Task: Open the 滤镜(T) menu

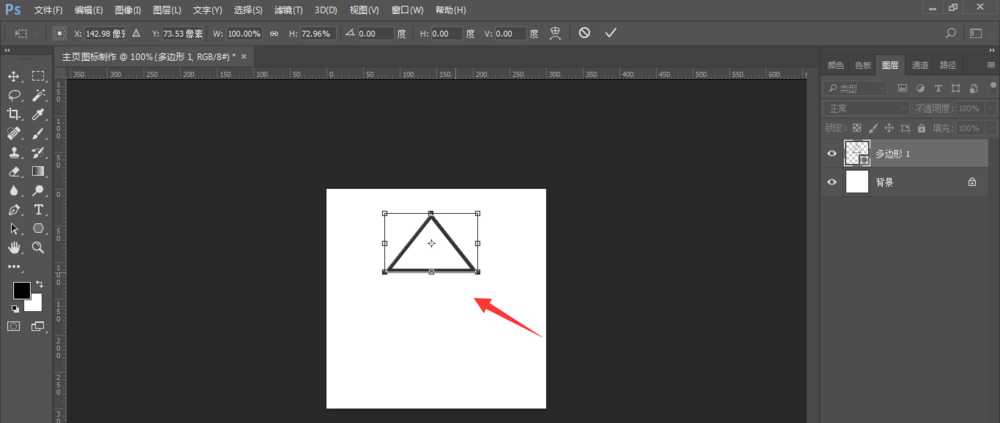Action: click(288, 9)
